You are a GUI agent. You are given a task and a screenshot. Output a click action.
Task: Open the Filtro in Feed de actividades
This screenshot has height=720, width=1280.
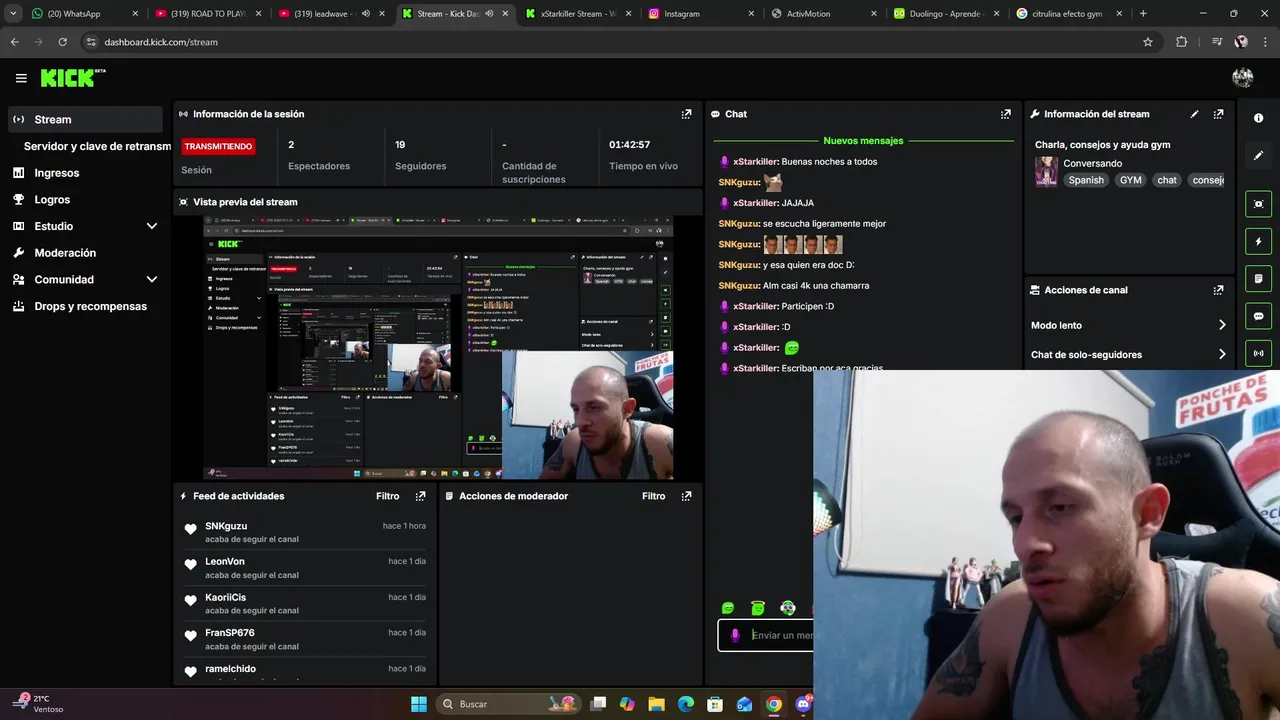point(387,496)
